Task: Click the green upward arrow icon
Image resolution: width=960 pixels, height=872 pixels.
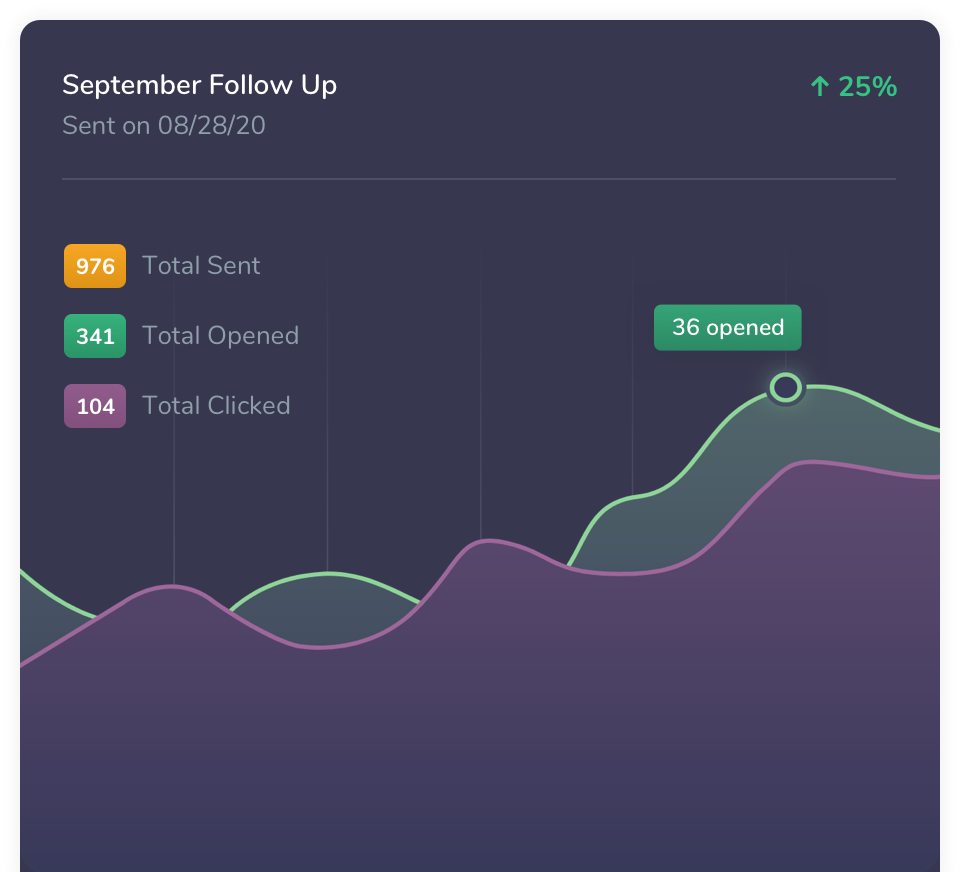Action: [820, 87]
